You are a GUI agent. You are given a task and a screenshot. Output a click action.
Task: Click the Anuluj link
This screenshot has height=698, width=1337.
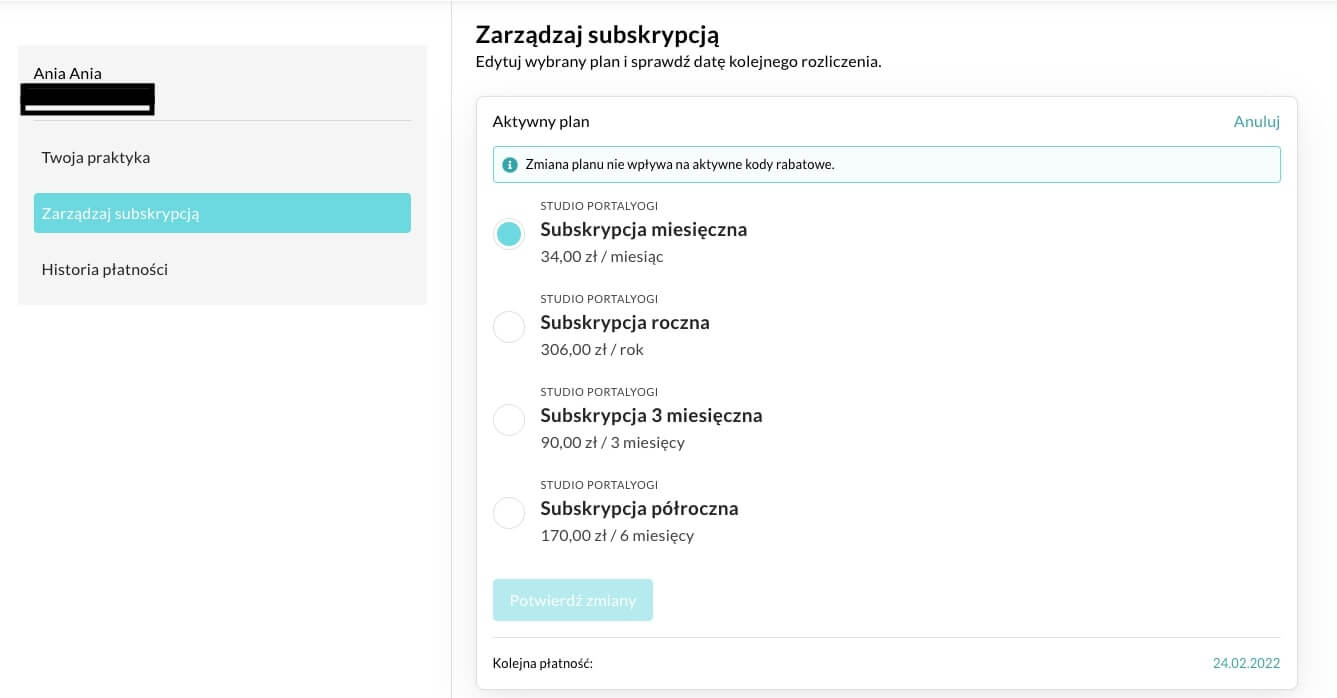tap(1256, 121)
